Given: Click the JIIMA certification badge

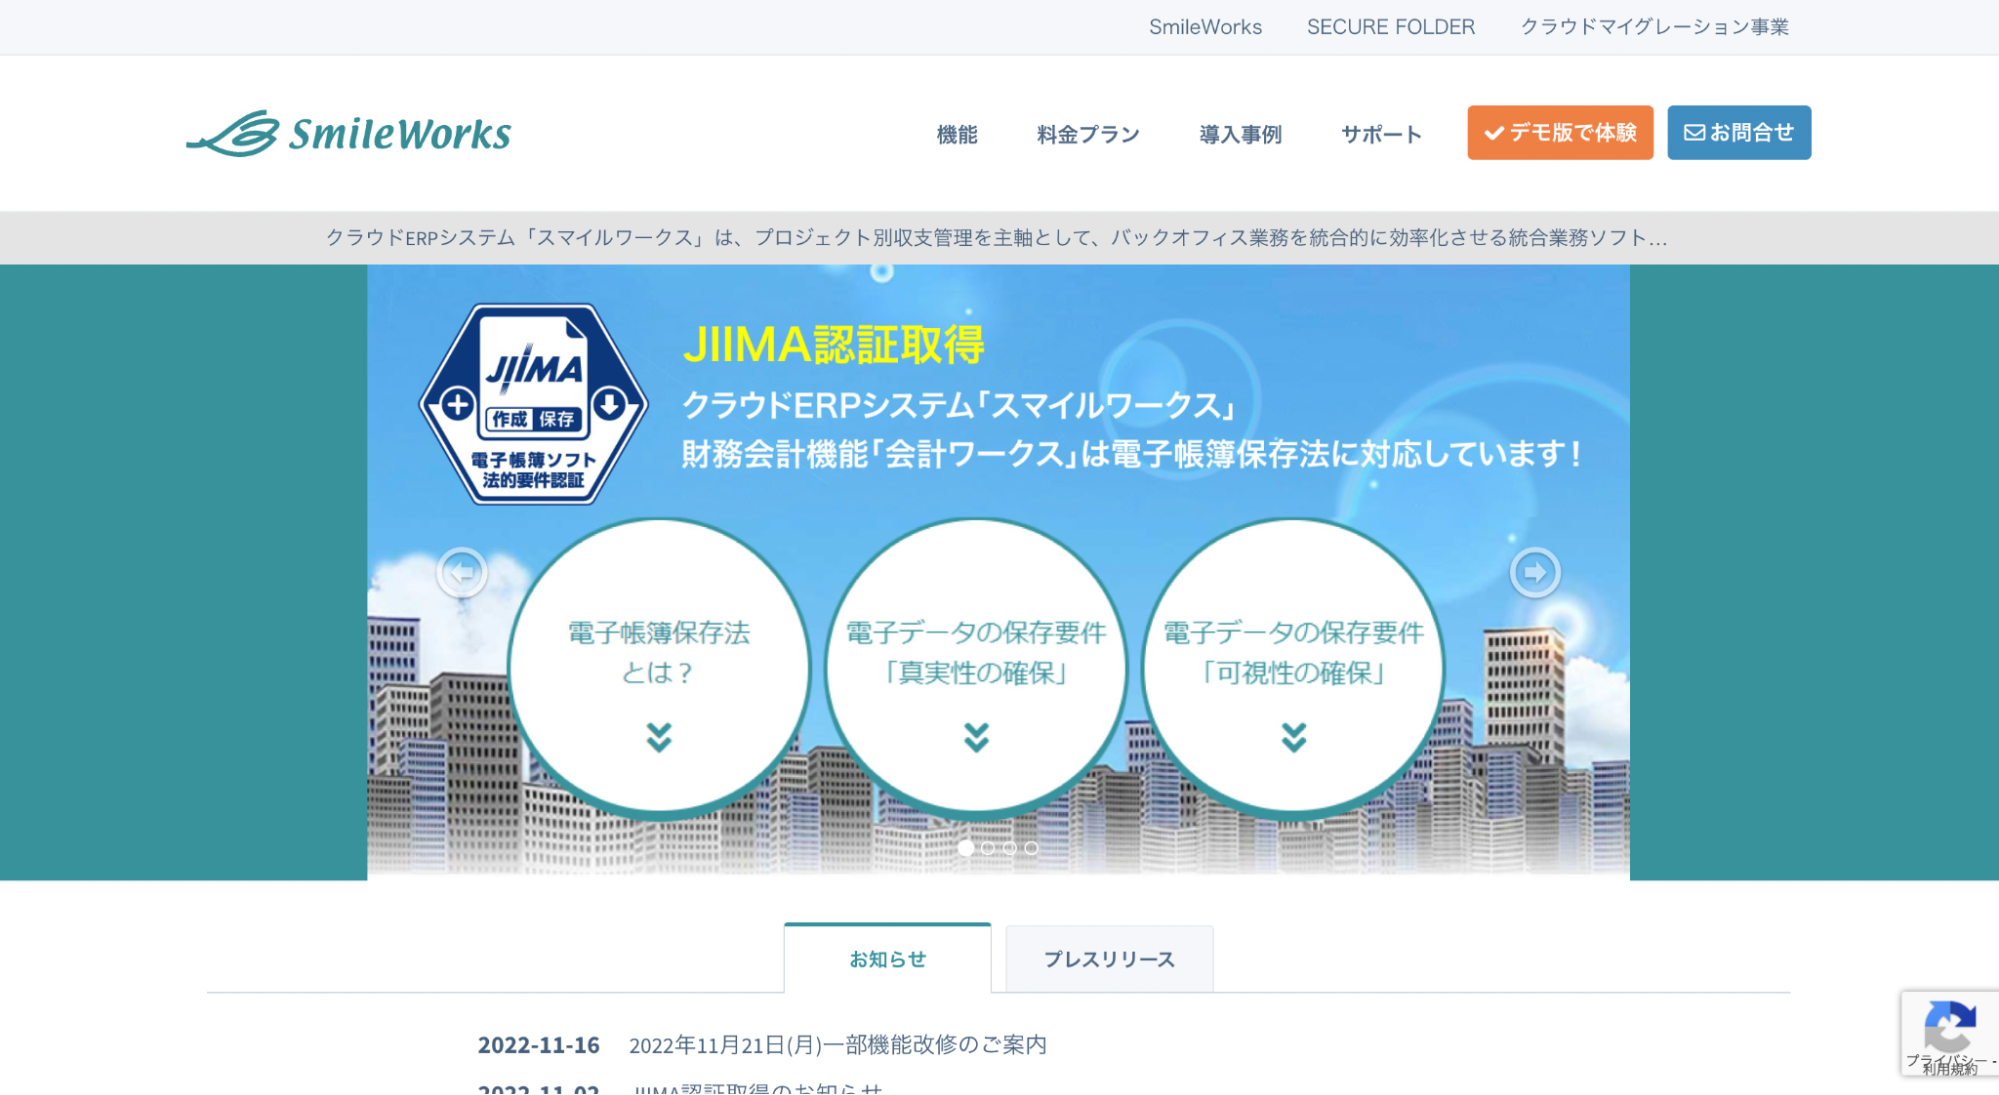Looking at the screenshot, I should click(x=534, y=404).
